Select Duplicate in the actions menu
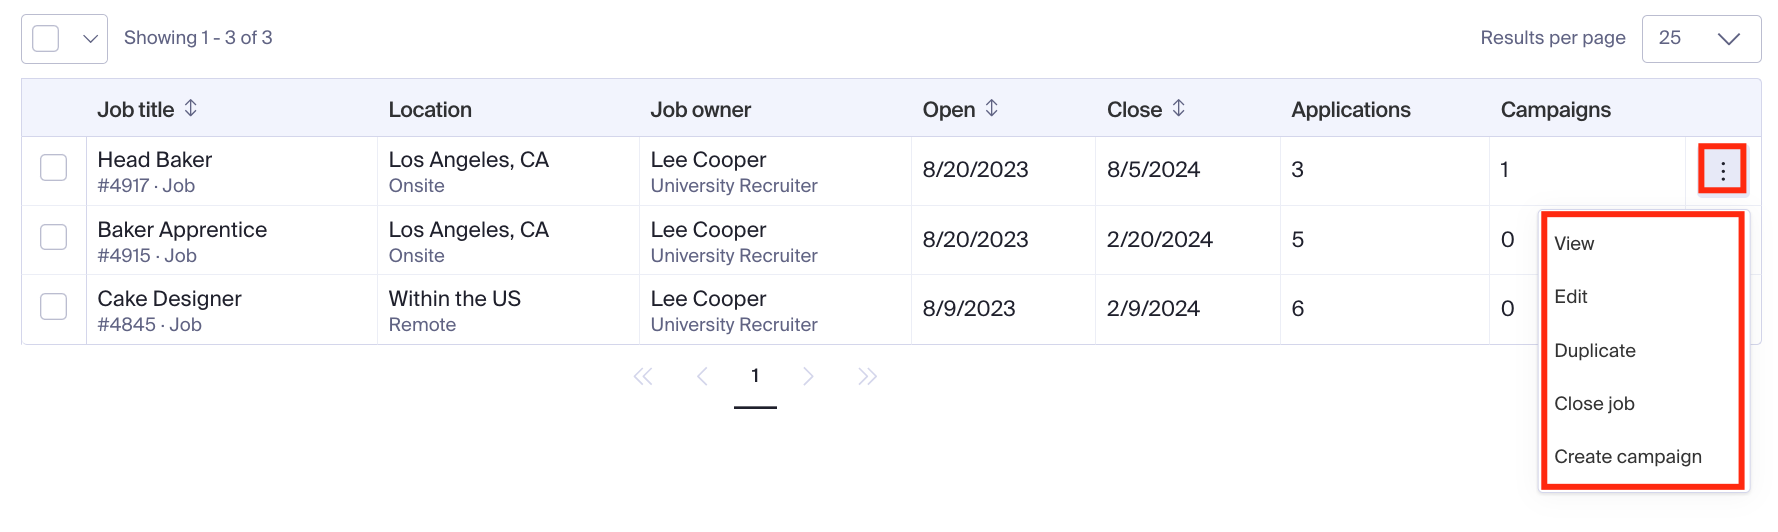1778x532 pixels. [1595, 351]
